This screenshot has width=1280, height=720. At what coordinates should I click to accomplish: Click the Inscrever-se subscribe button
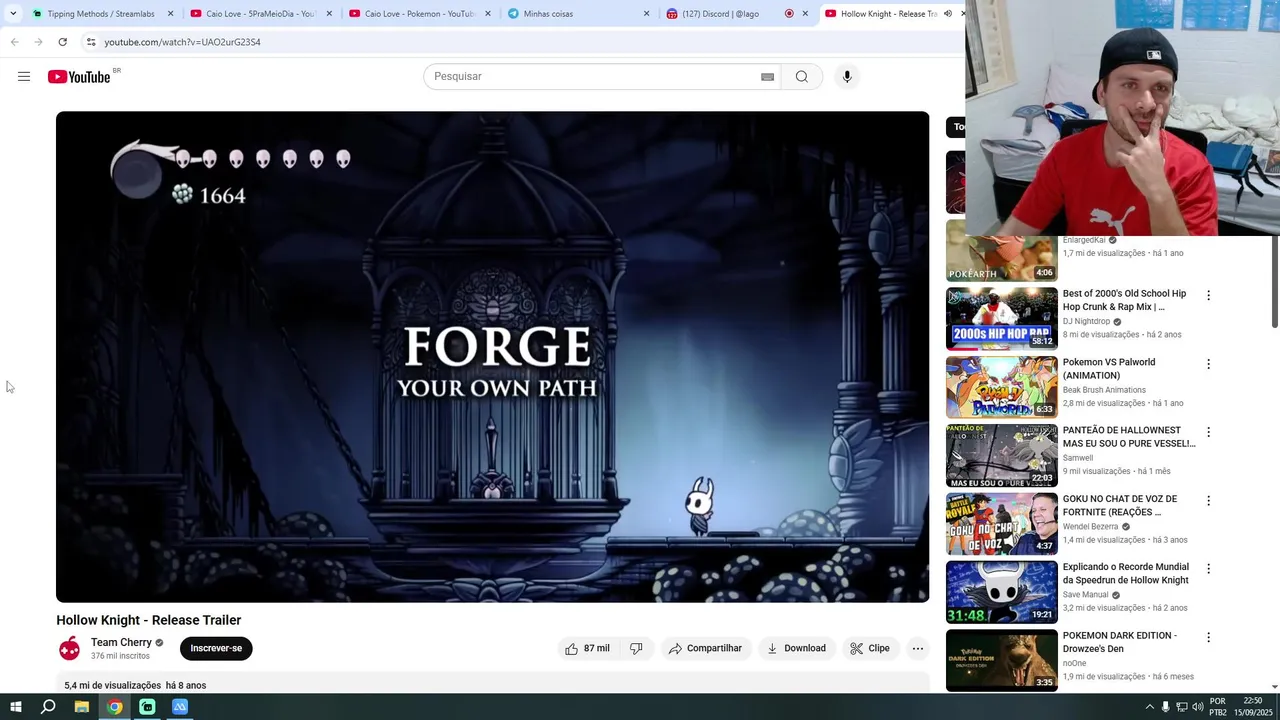coord(216,648)
